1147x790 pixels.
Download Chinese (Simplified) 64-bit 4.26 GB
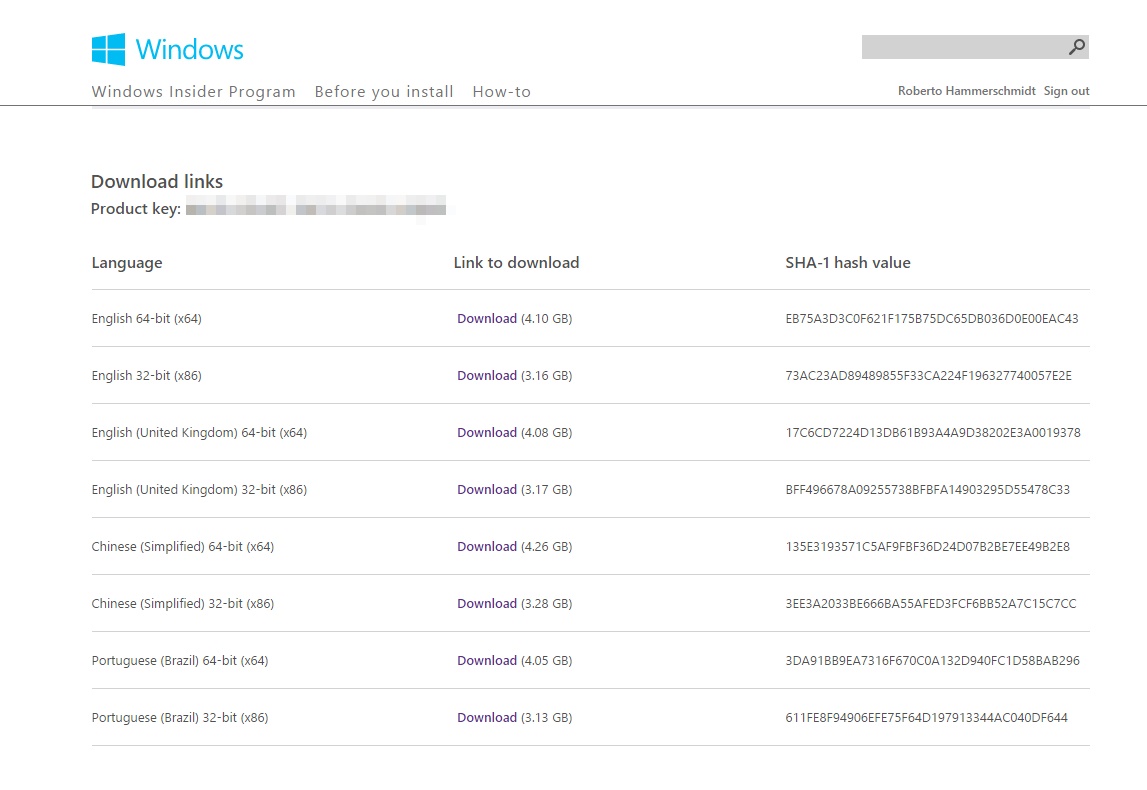487,547
